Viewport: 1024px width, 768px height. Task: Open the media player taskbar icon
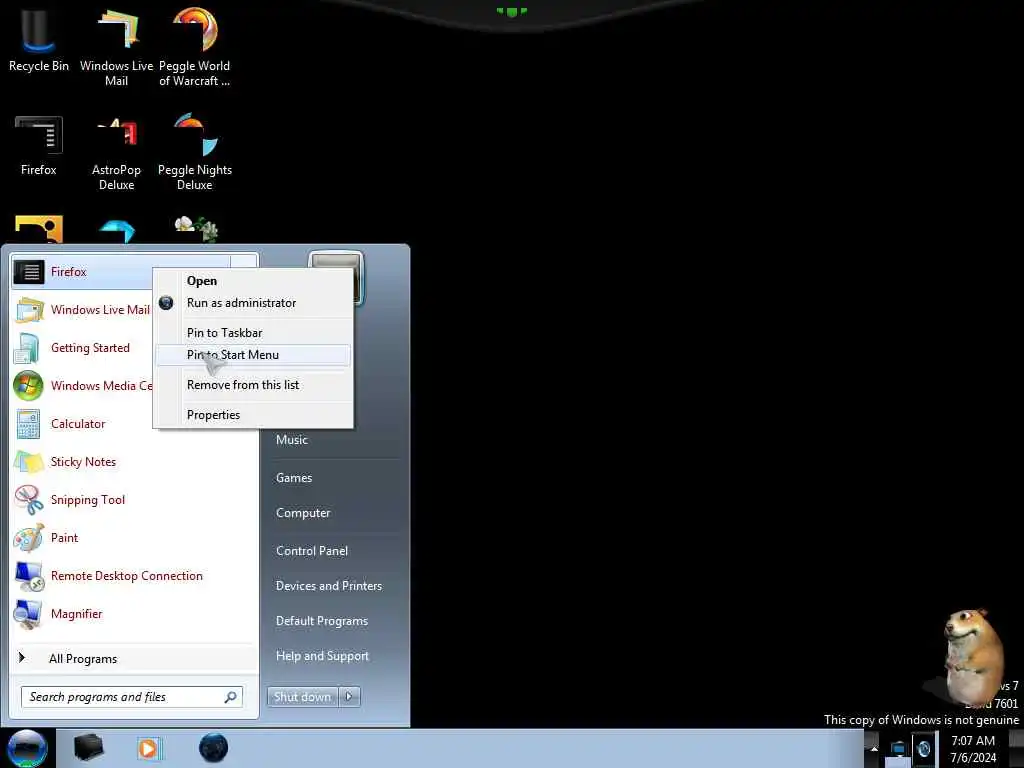point(148,748)
